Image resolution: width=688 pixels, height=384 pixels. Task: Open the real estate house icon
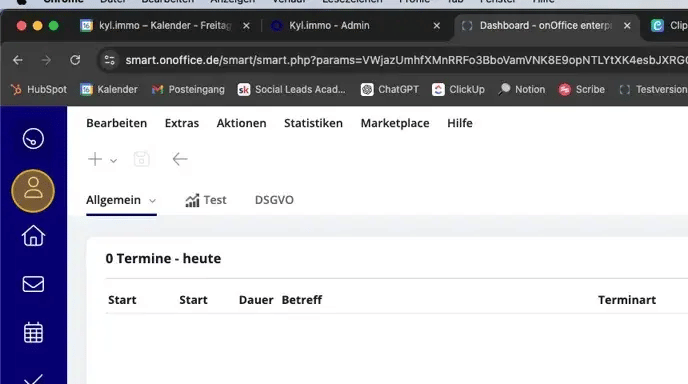33,236
